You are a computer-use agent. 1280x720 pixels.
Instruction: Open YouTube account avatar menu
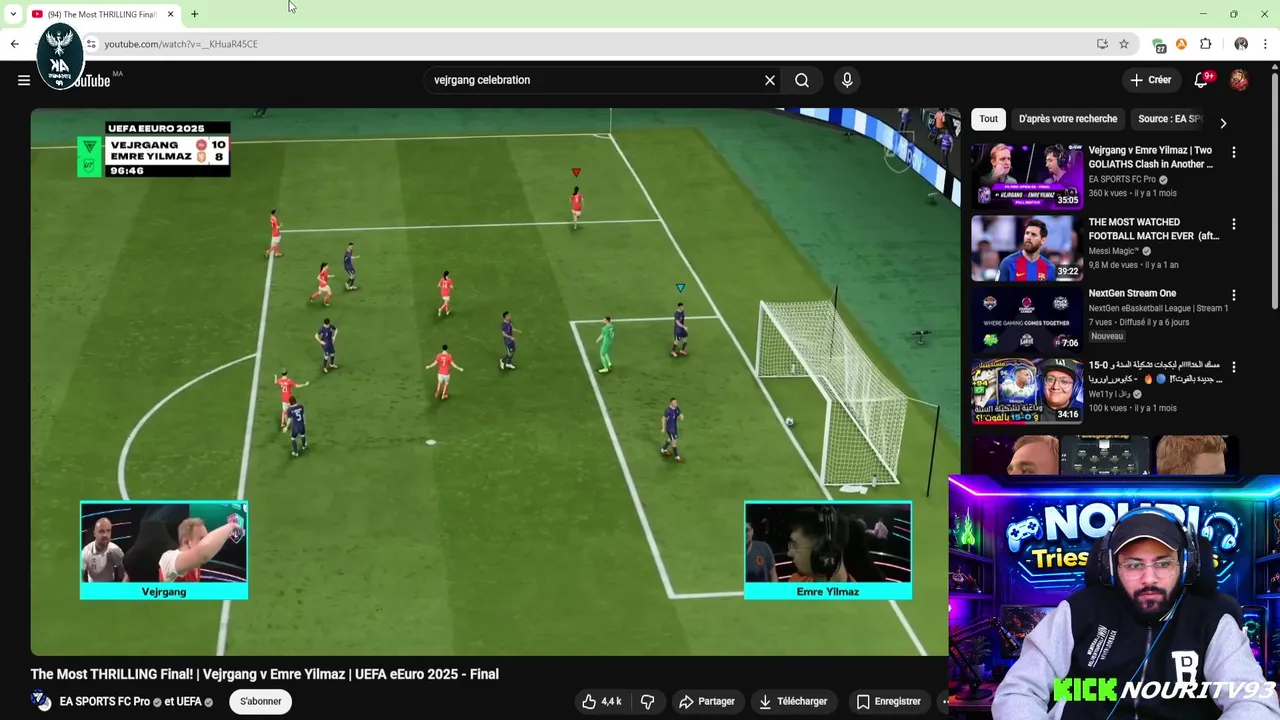[1239, 80]
